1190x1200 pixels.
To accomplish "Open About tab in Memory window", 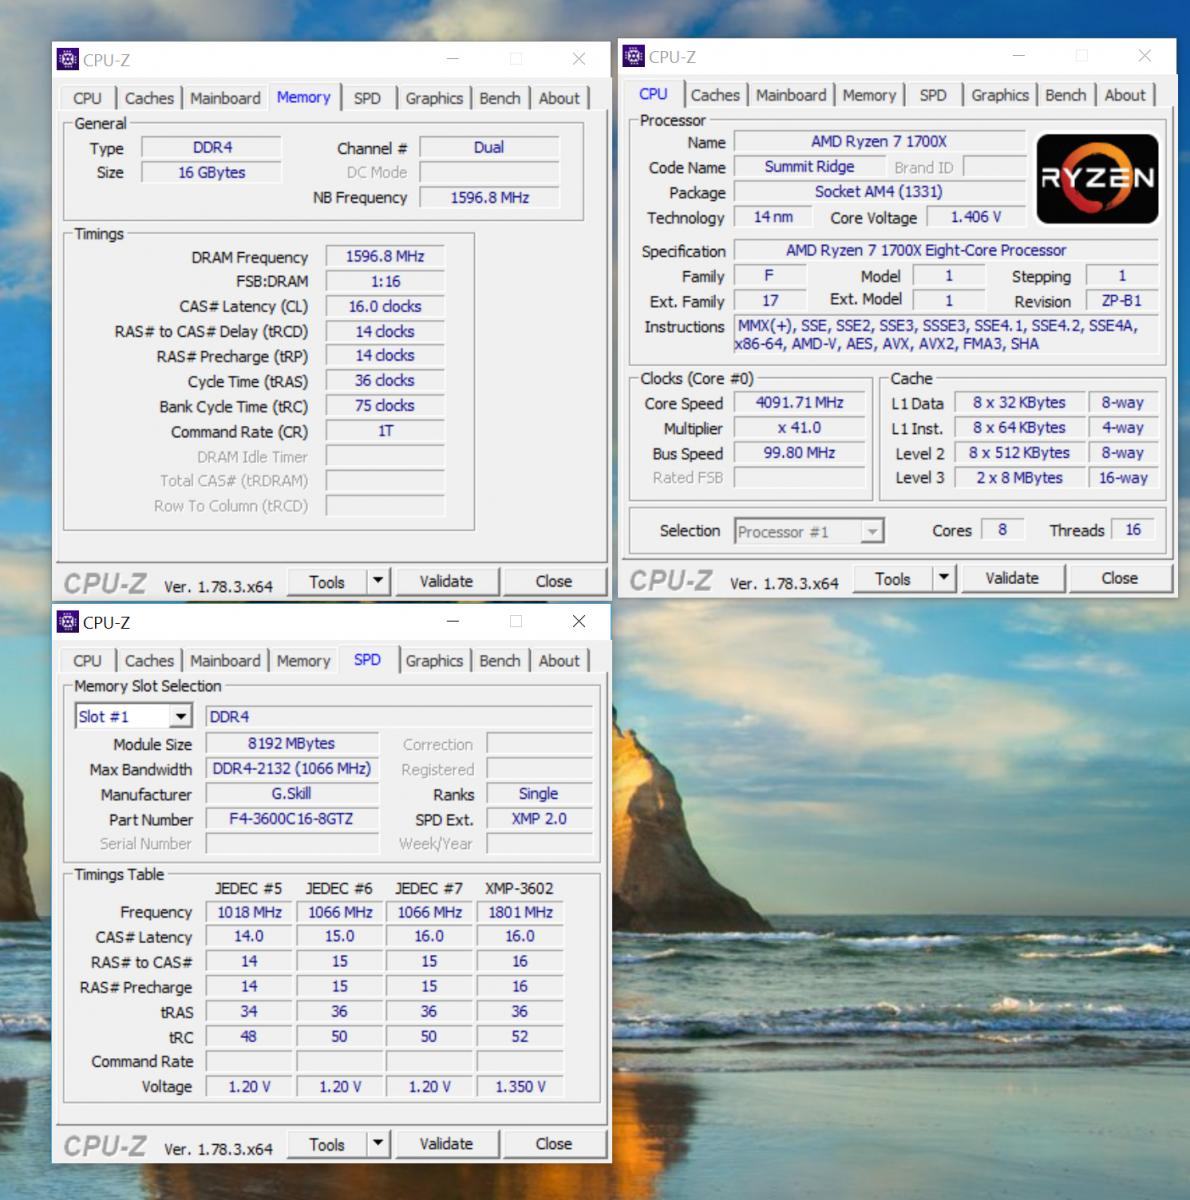I will coord(559,98).
